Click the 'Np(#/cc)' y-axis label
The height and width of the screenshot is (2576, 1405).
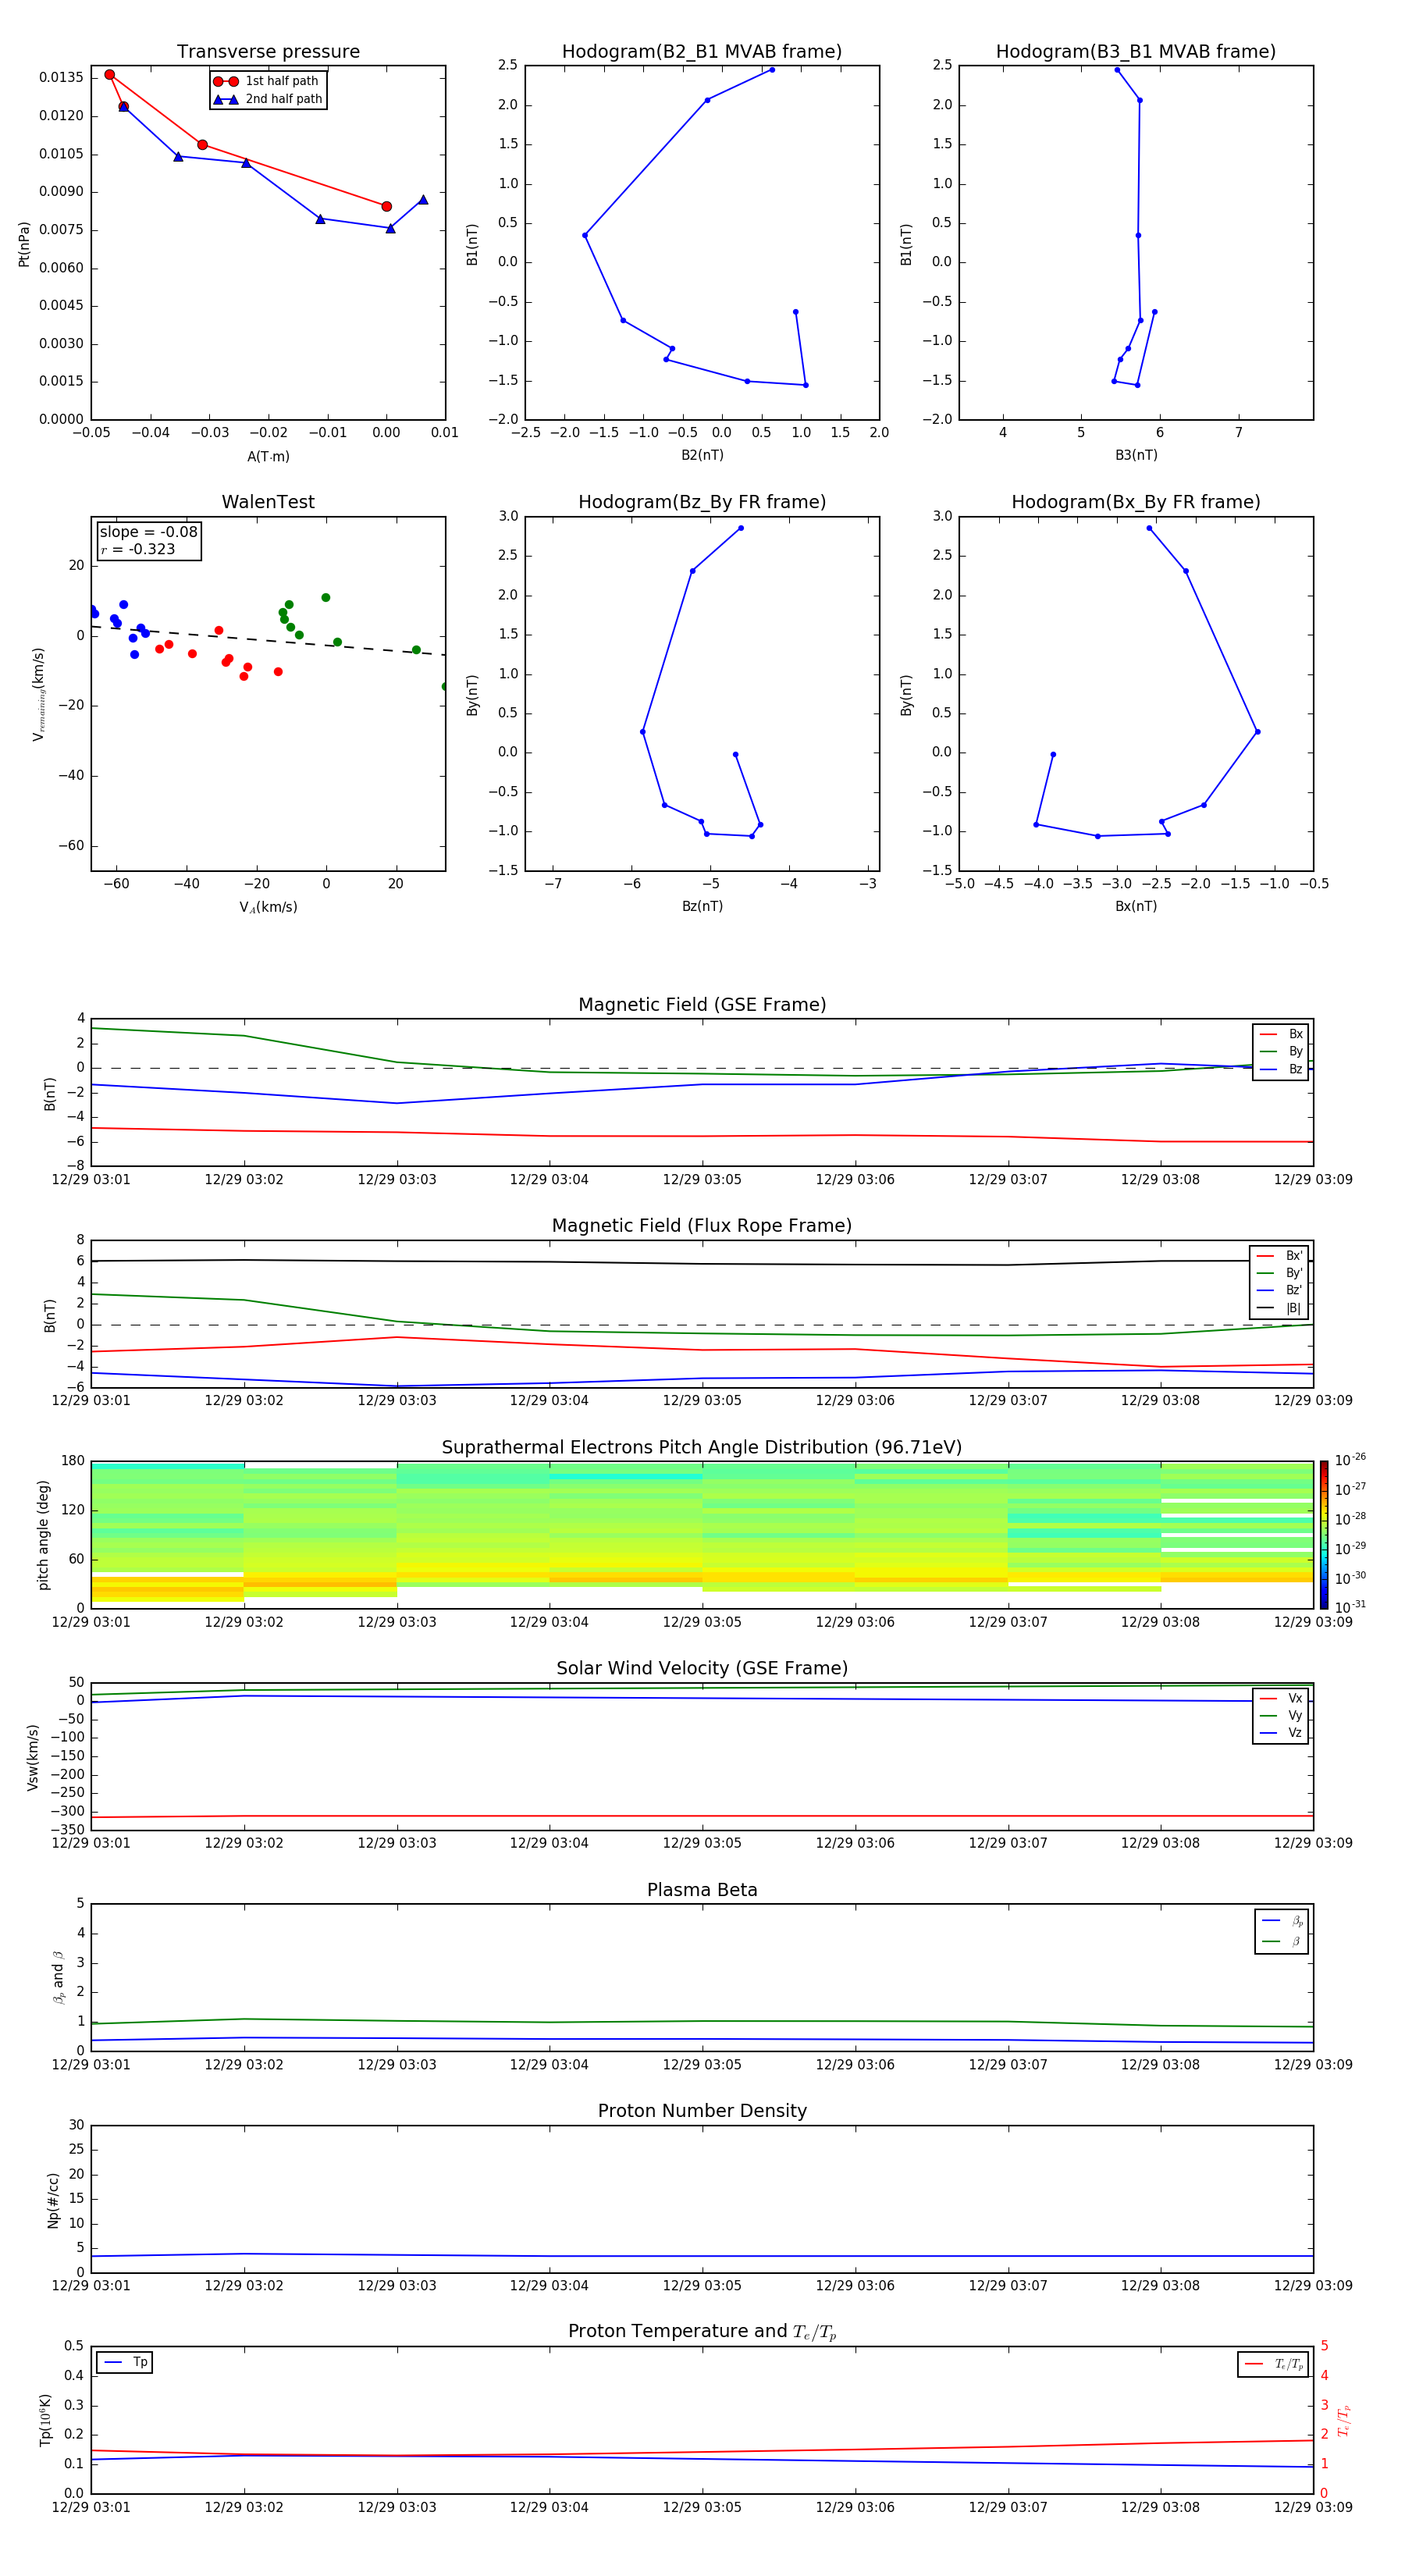[x=54, y=2200]
